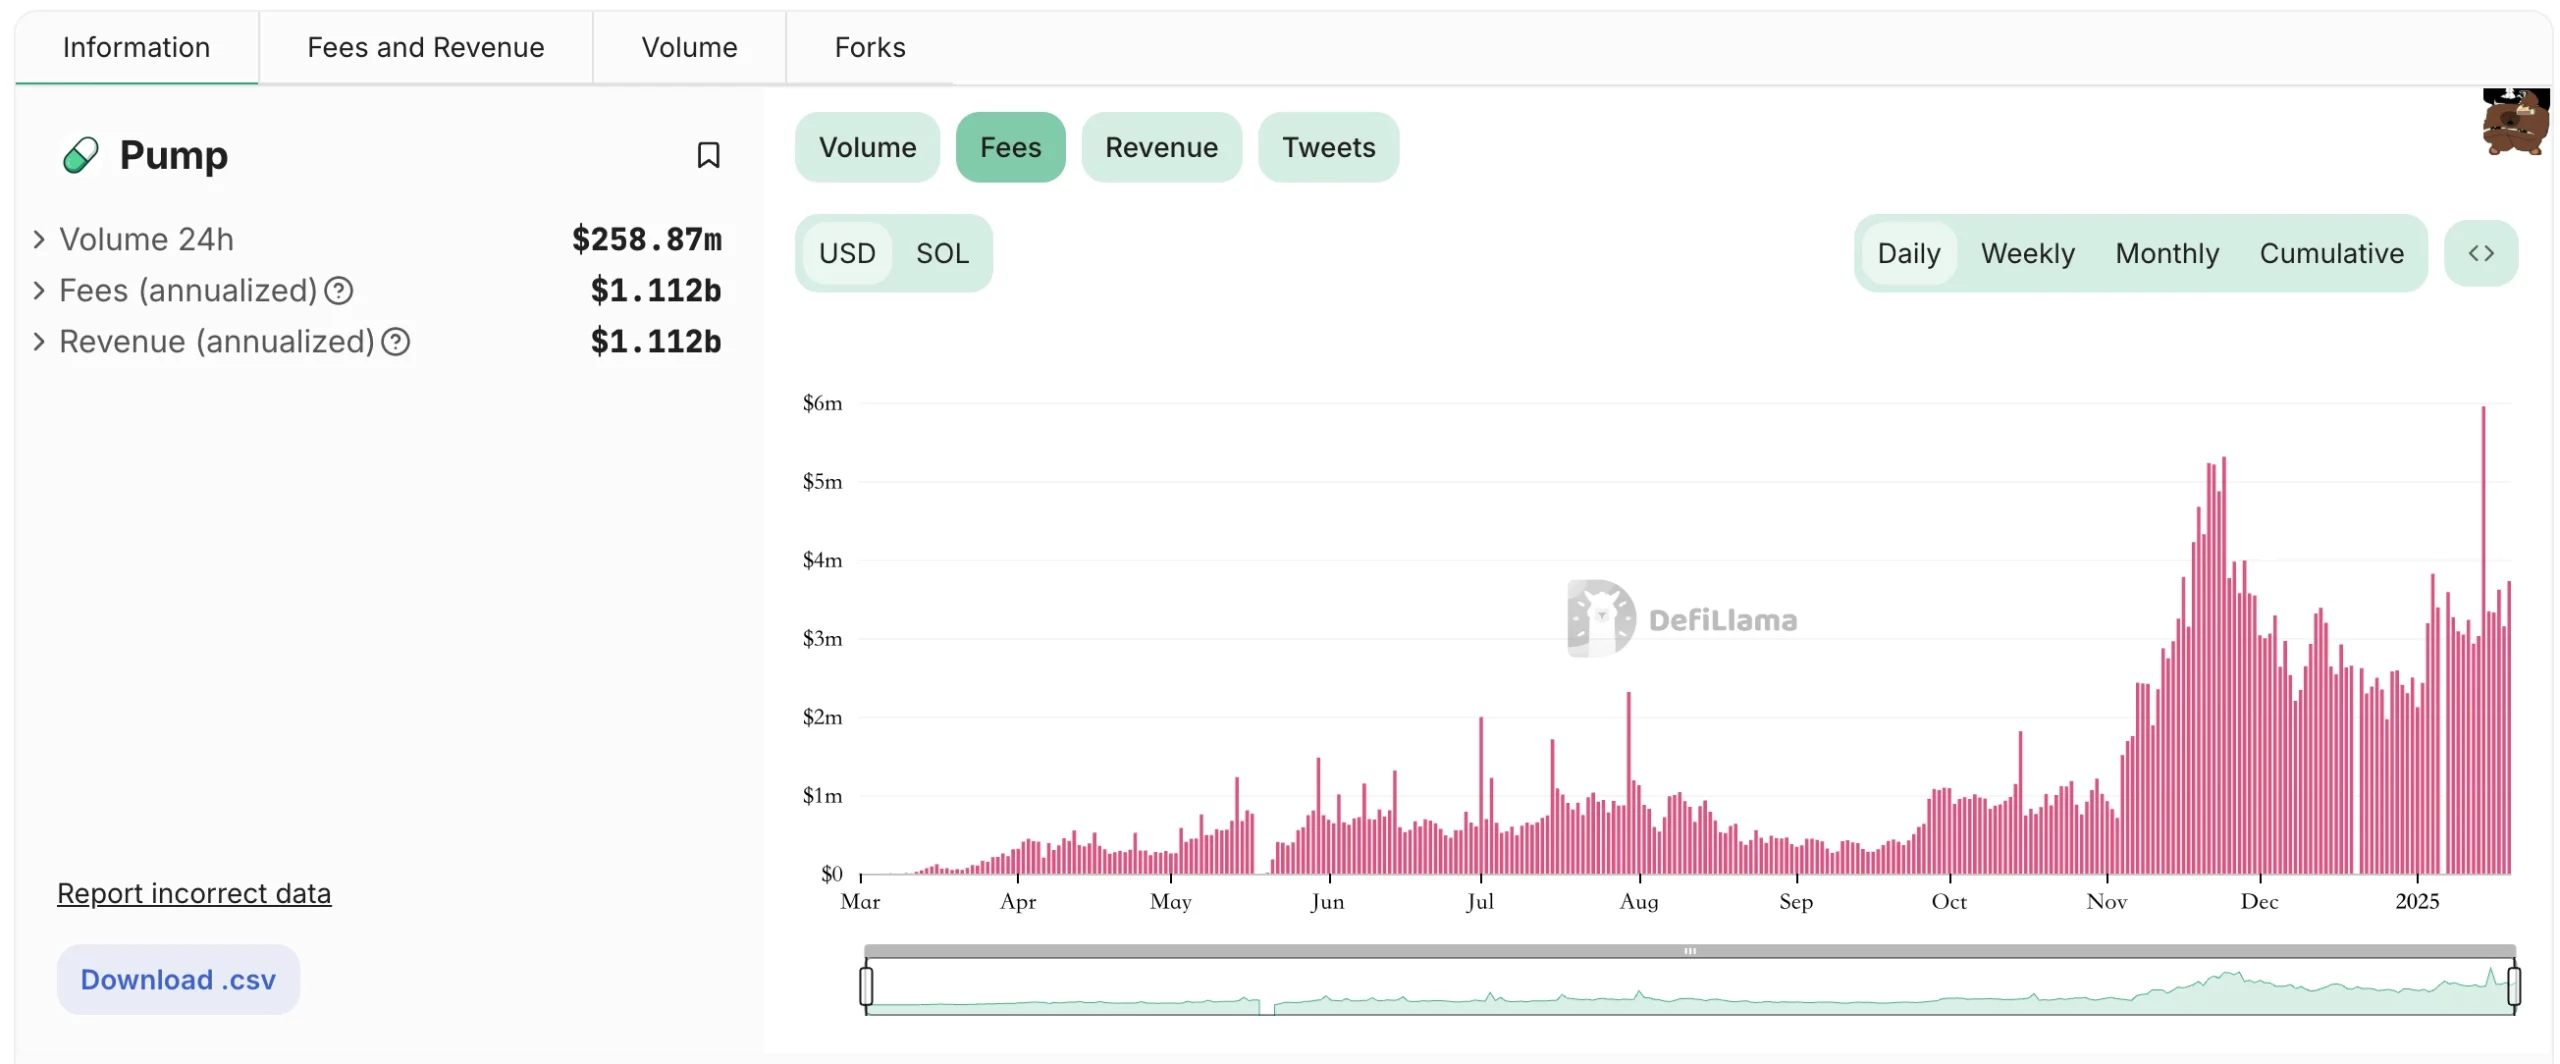Image resolution: width=2560 pixels, height=1064 pixels.
Task: Click the left handle of the range slider
Action: click(866, 986)
